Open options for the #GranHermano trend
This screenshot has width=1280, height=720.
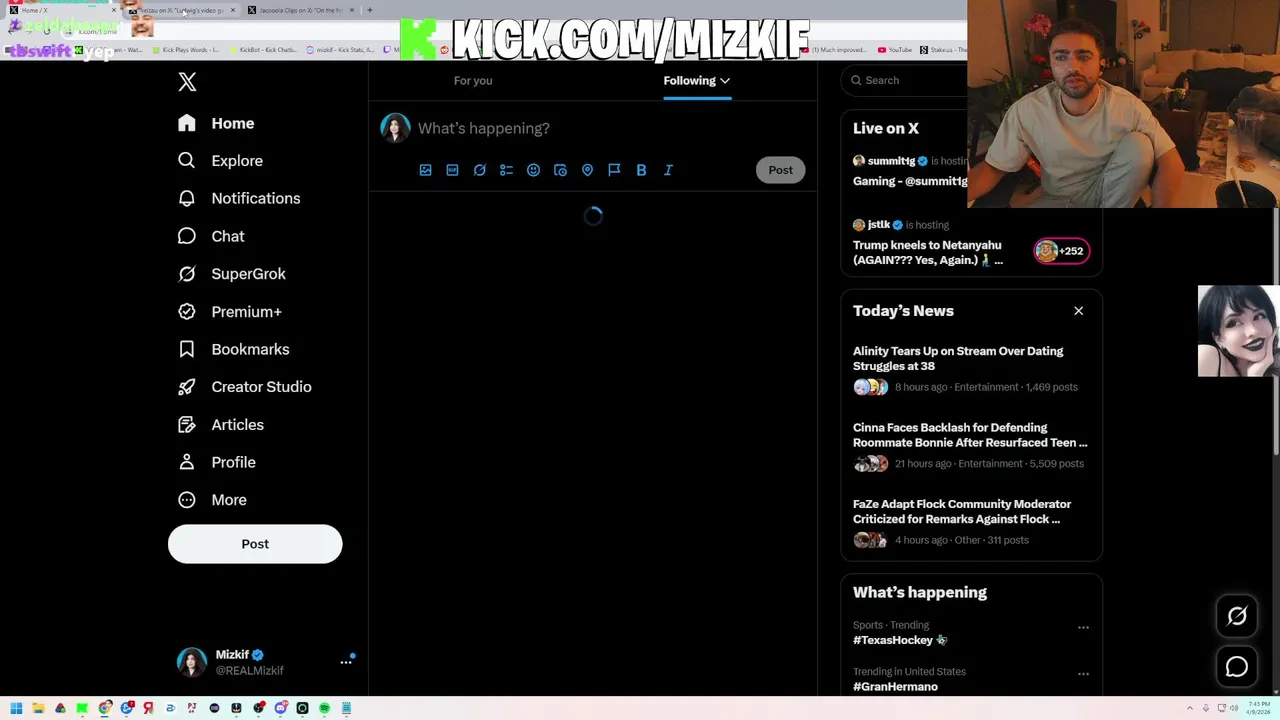(x=1083, y=674)
